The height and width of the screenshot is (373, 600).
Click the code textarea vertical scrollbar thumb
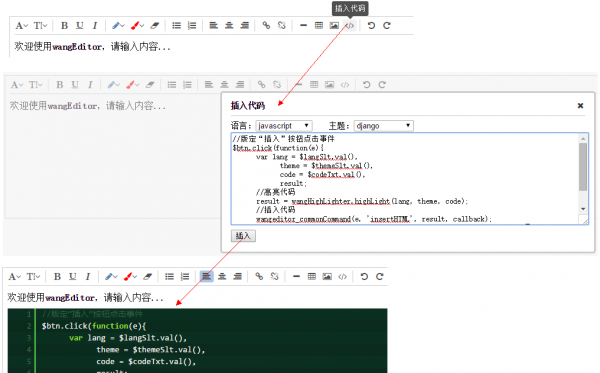coord(583,166)
